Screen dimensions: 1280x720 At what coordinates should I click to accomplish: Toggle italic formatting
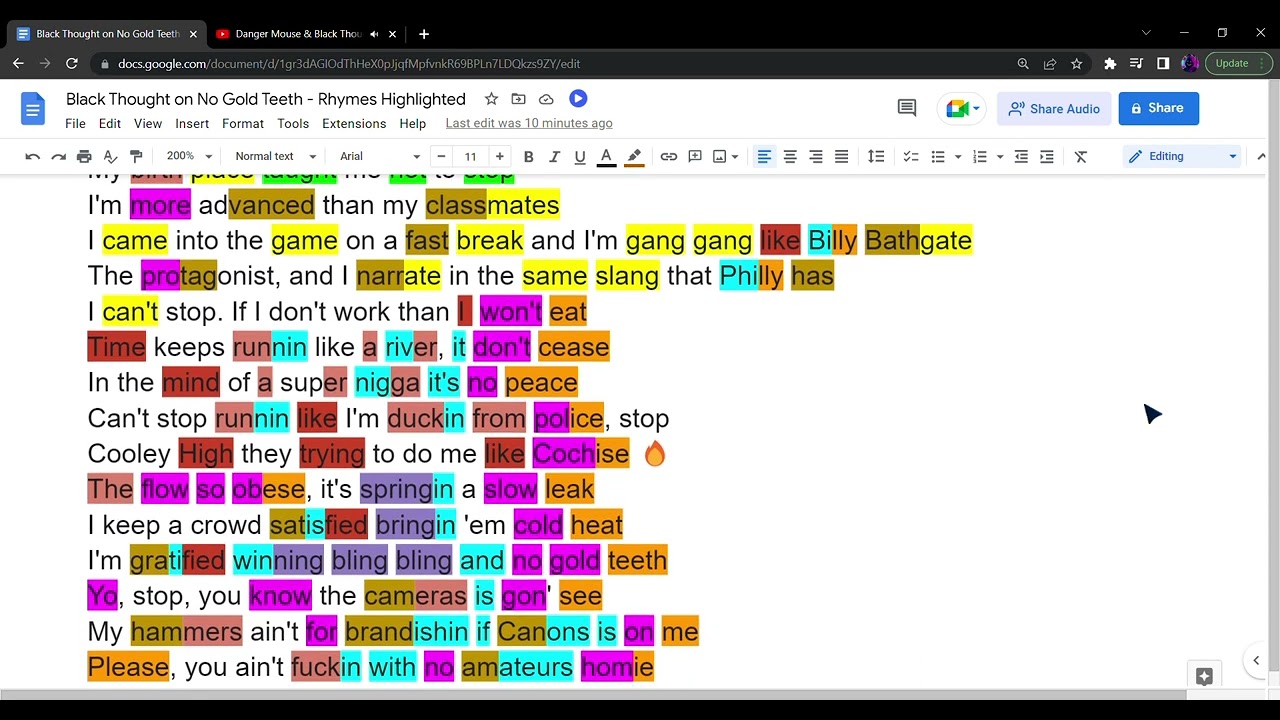pos(554,156)
